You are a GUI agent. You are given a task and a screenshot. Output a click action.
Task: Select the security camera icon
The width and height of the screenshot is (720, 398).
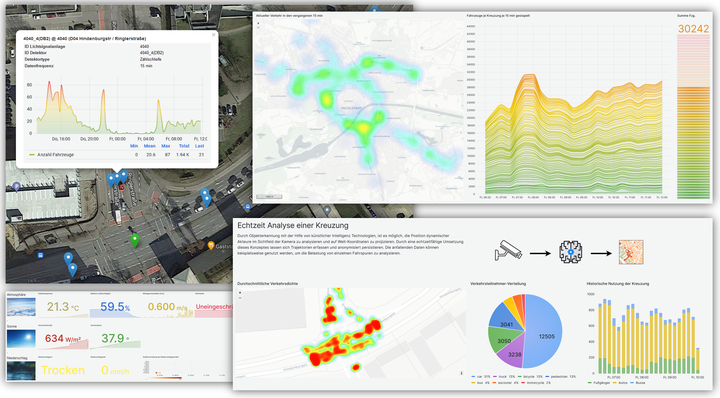[508, 251]
